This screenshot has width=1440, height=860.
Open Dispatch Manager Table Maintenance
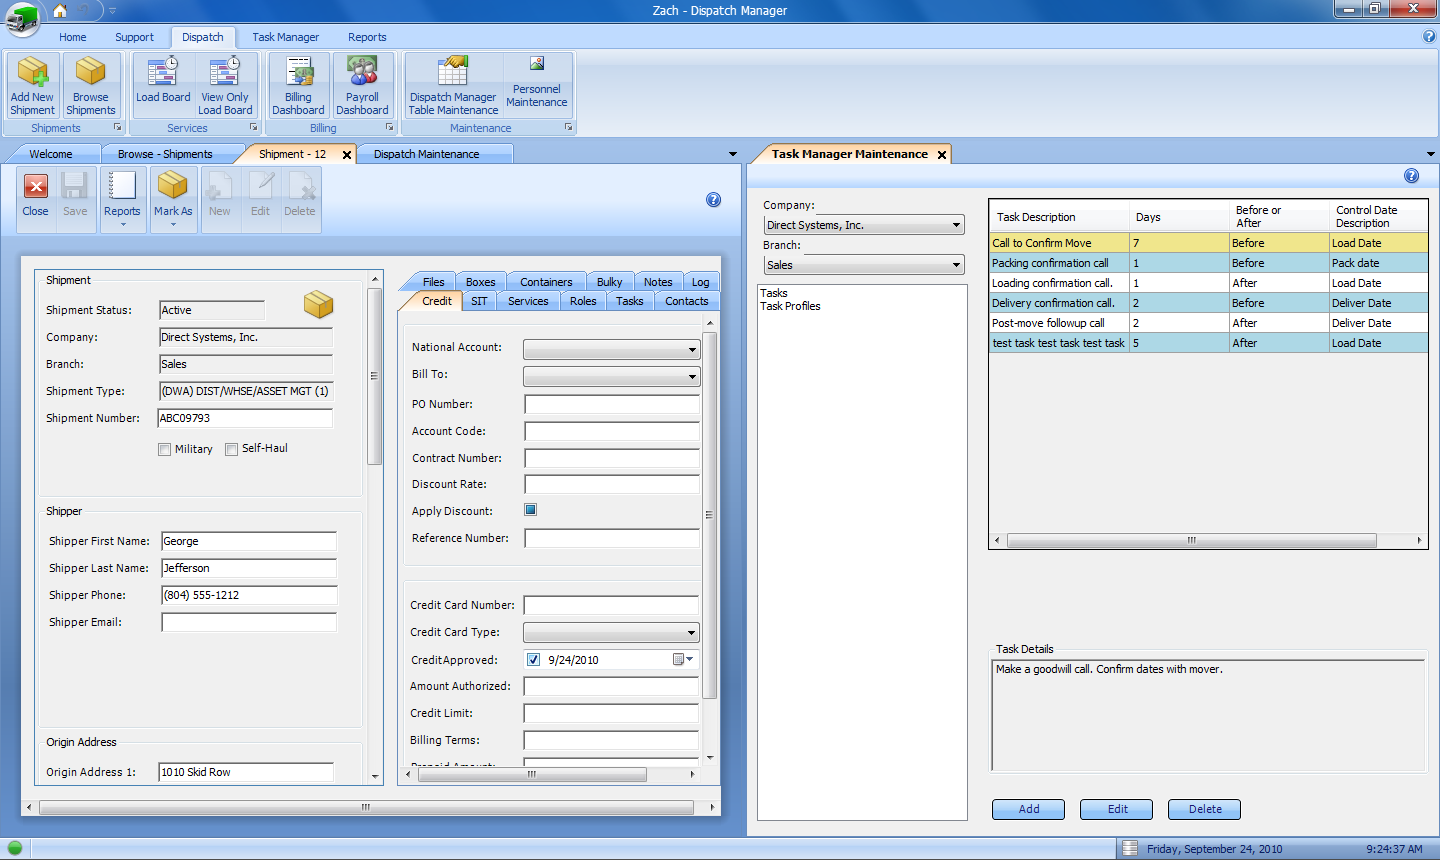(453, 85)
